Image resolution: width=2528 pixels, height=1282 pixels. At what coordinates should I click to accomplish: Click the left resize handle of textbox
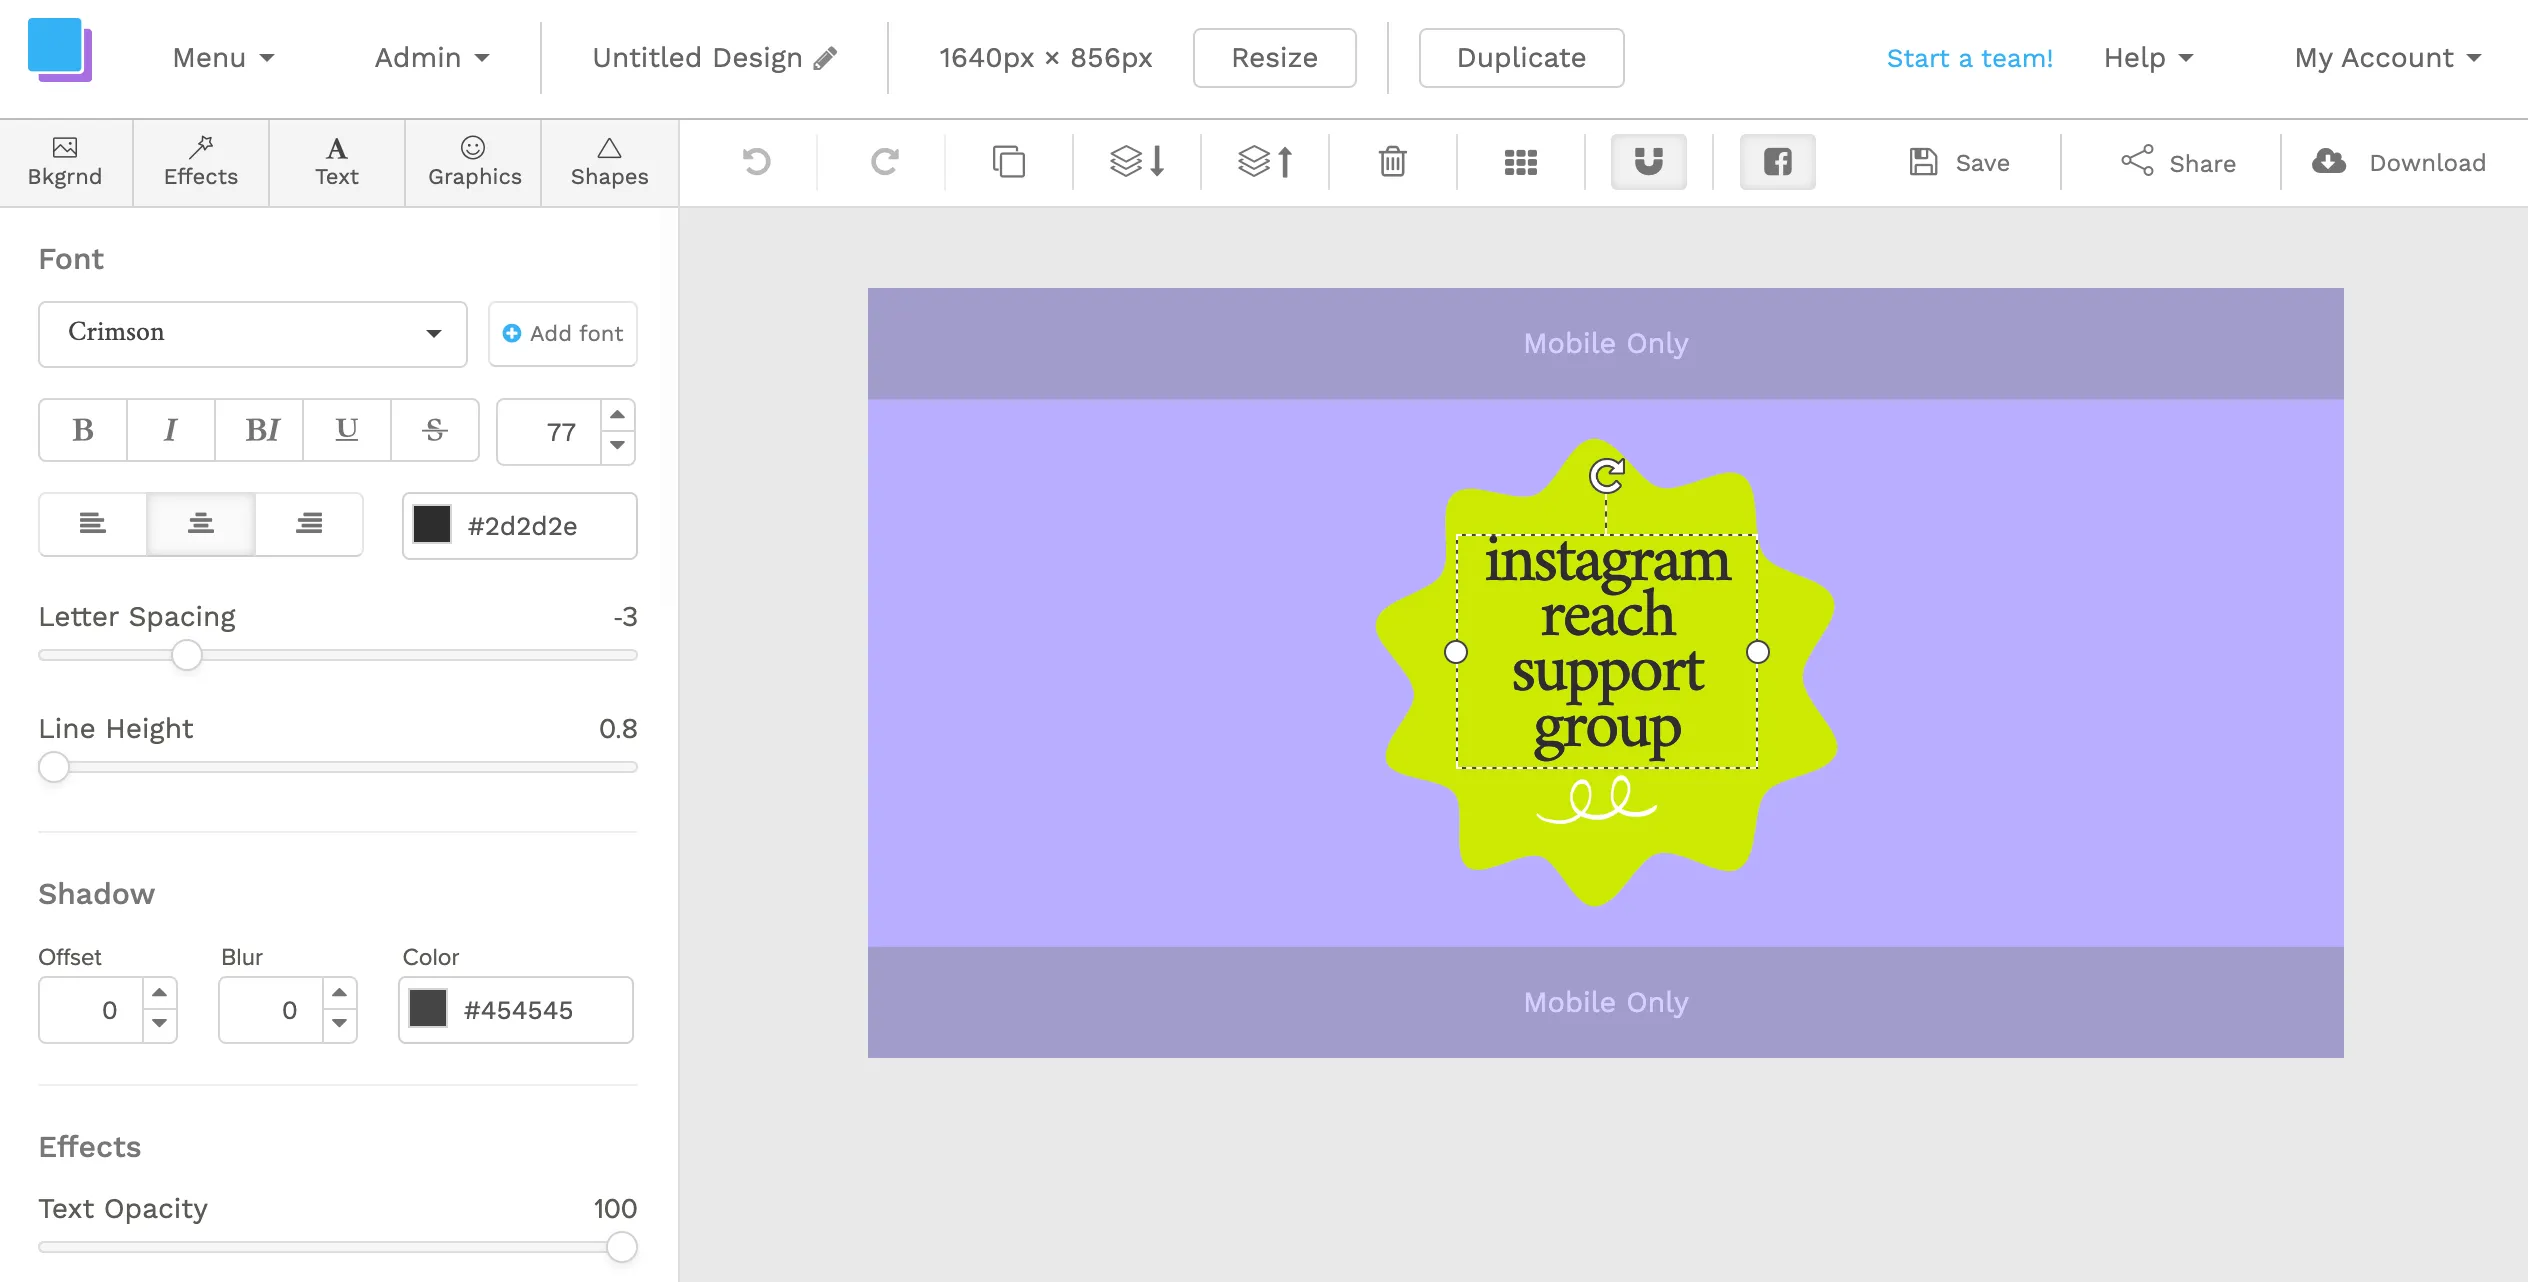tap(1456, 652)
